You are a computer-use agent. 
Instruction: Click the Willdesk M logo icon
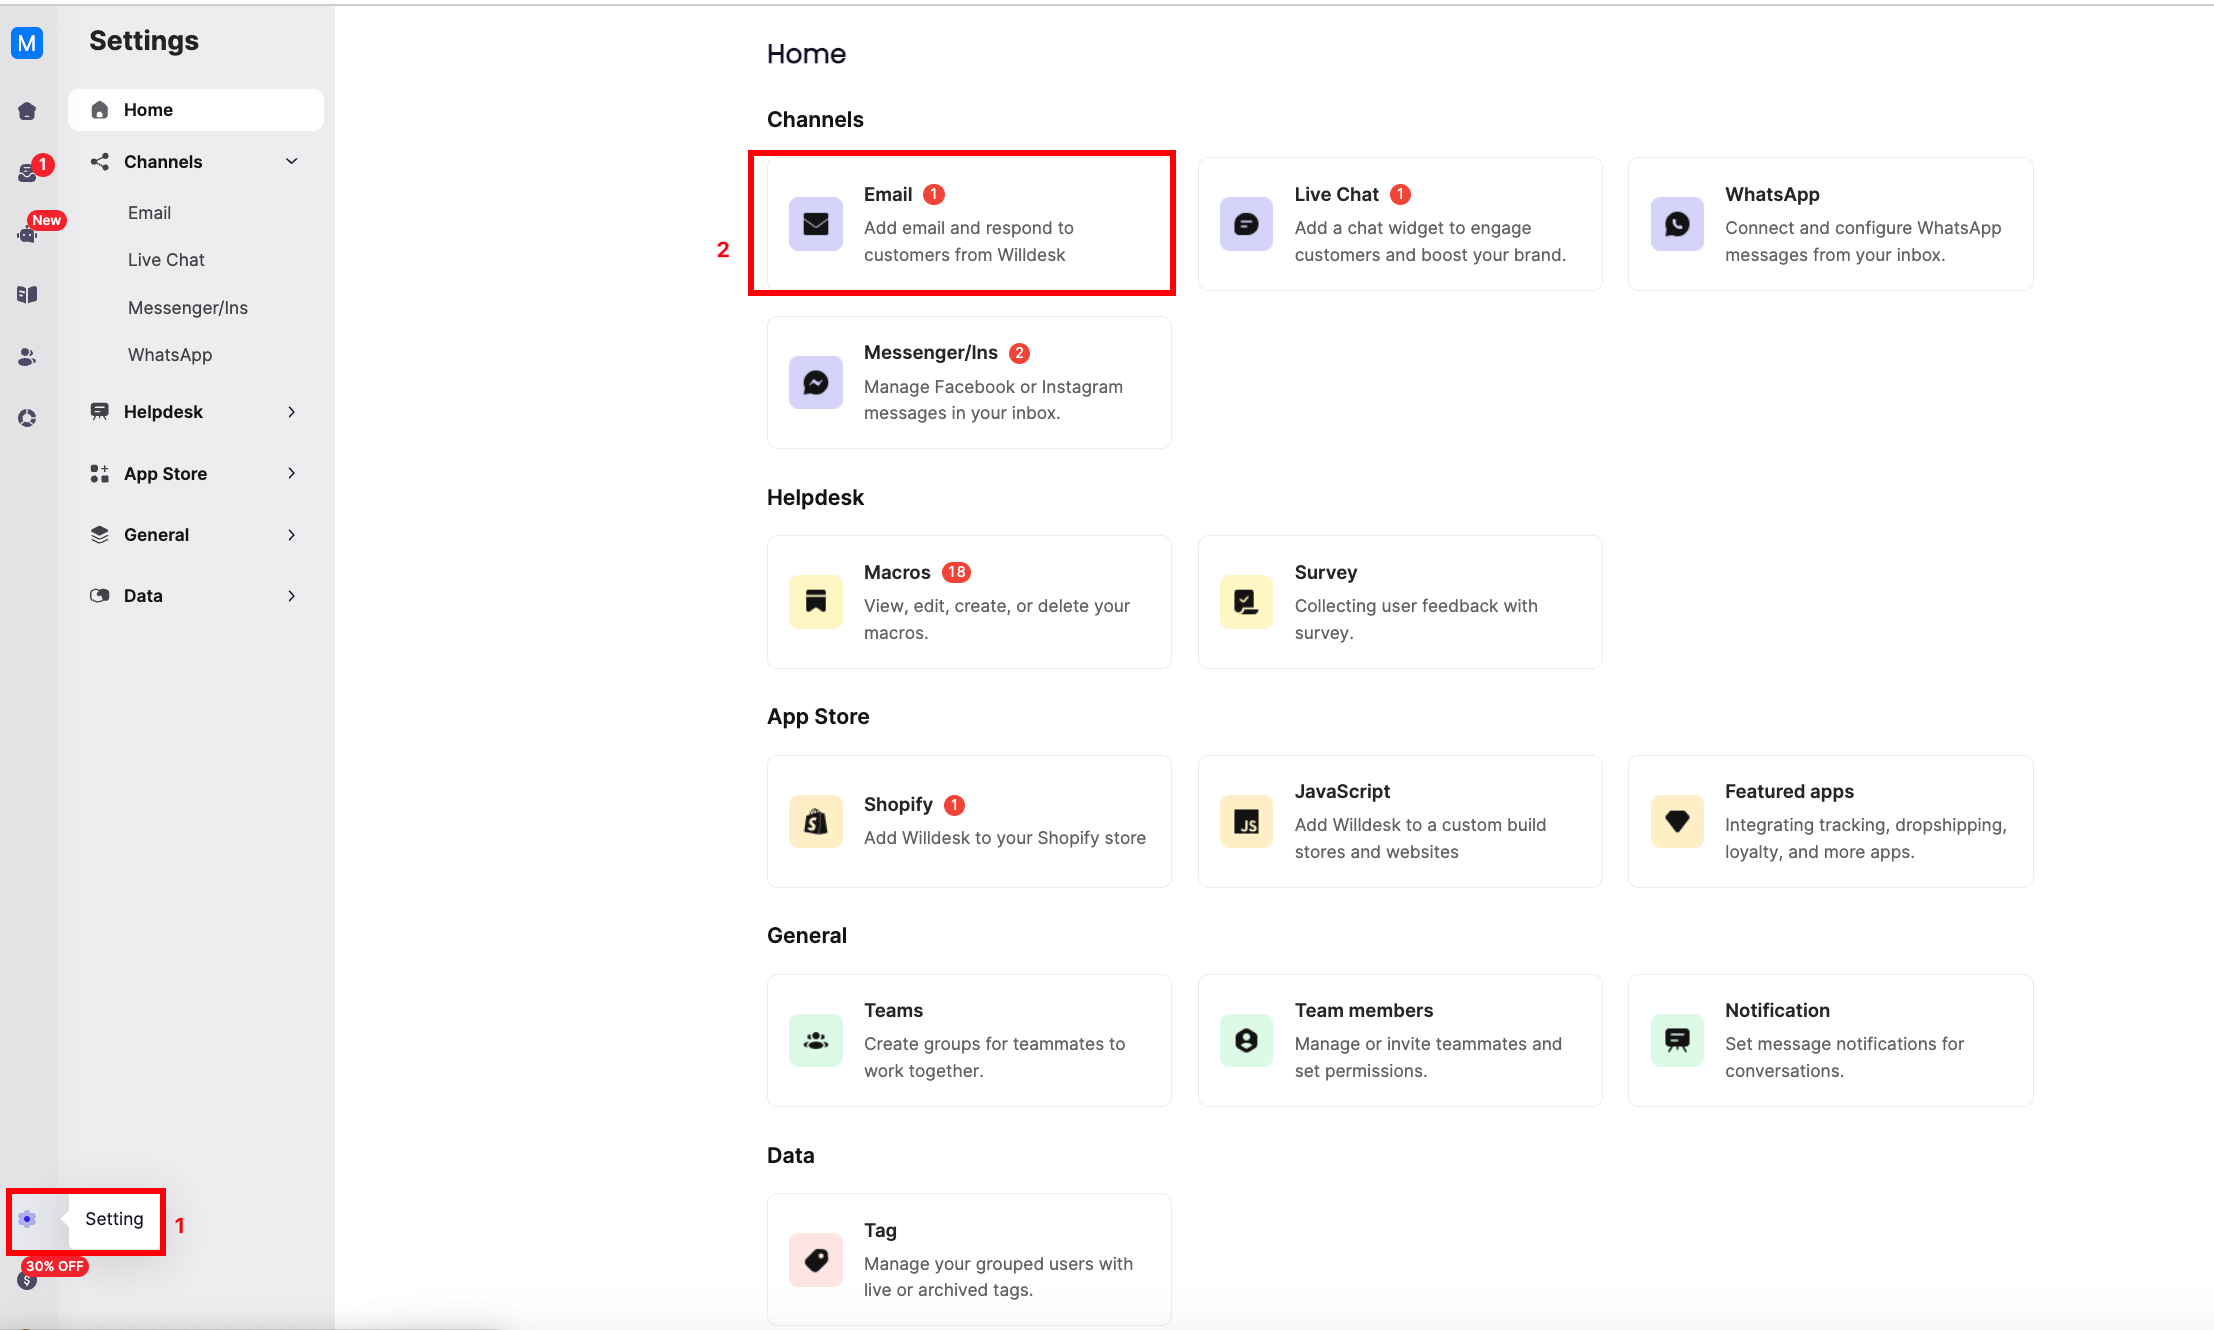point(27,43)
